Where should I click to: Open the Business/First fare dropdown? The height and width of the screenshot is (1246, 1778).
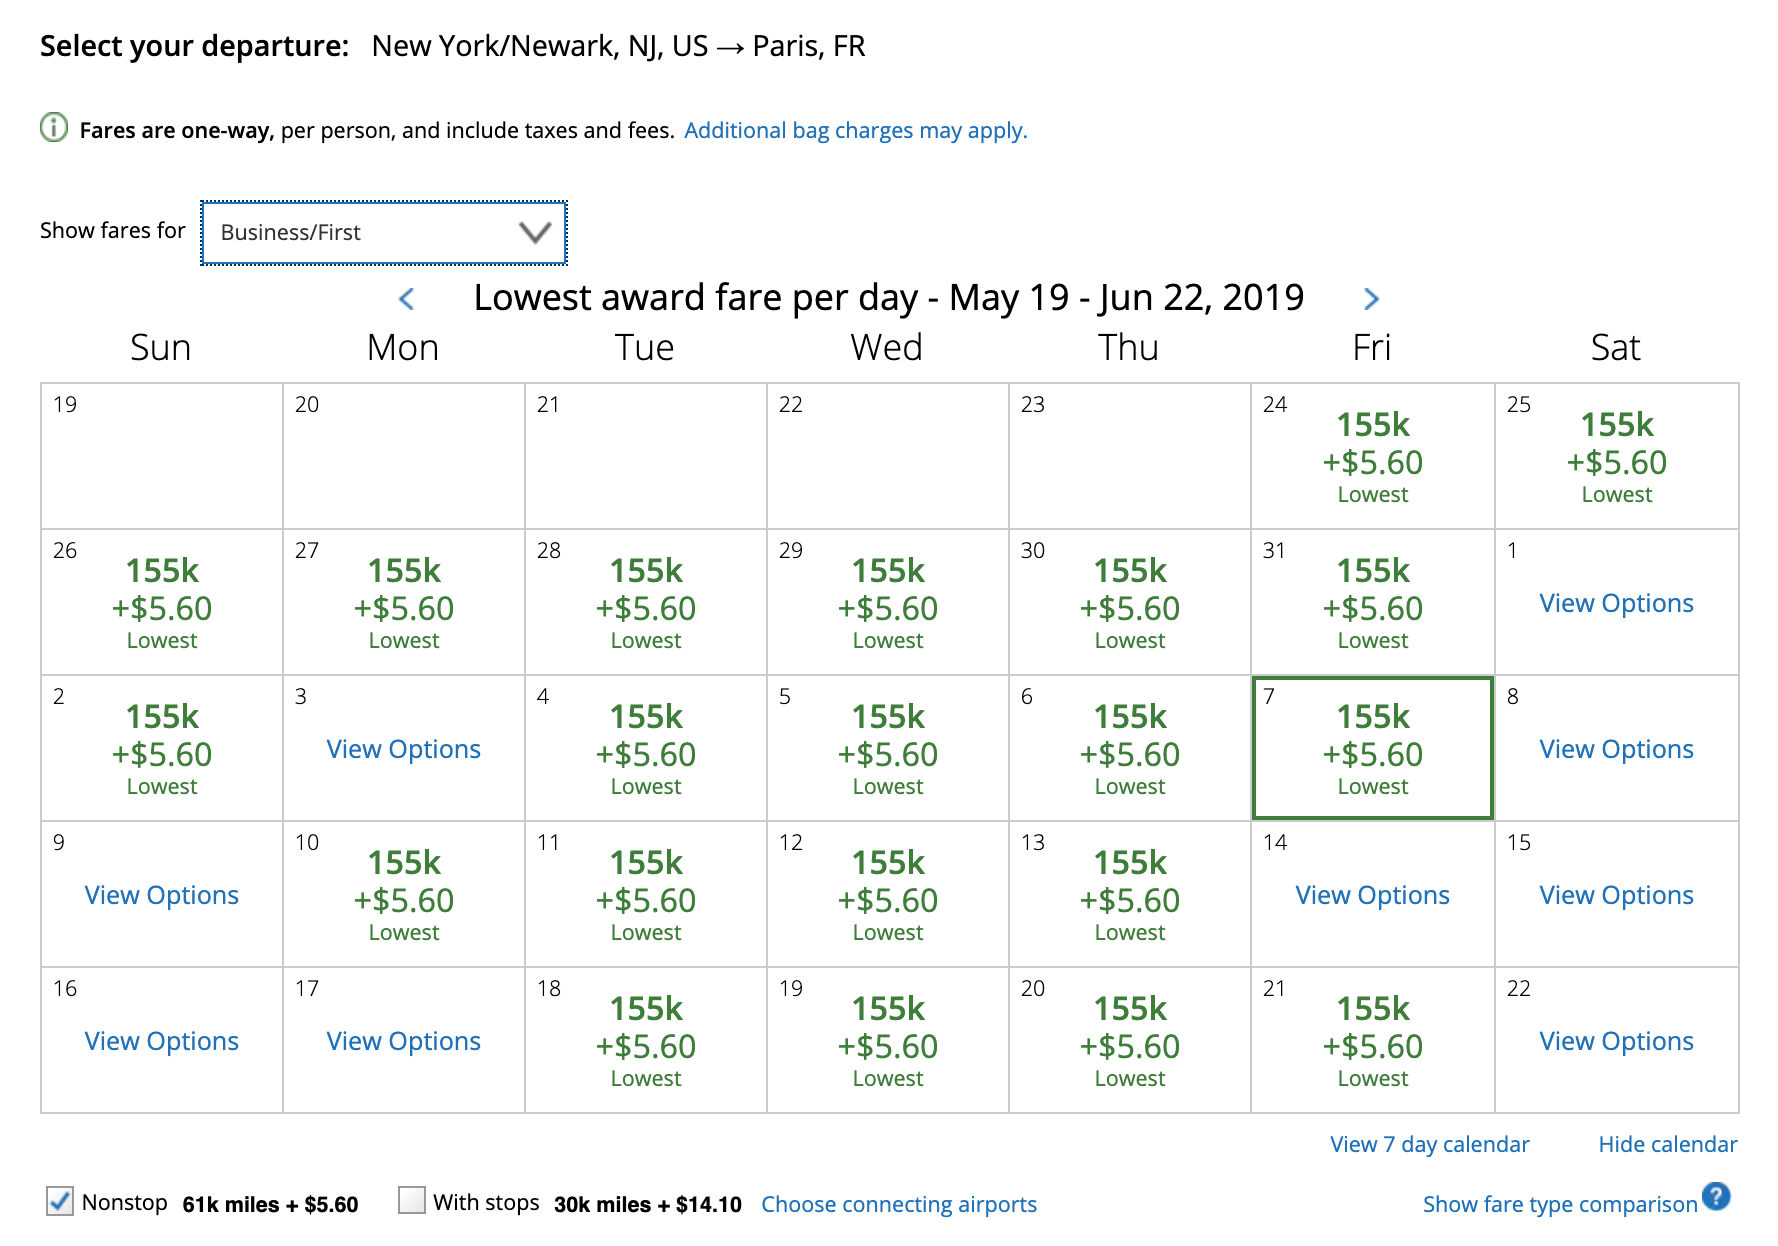(384, 233)
